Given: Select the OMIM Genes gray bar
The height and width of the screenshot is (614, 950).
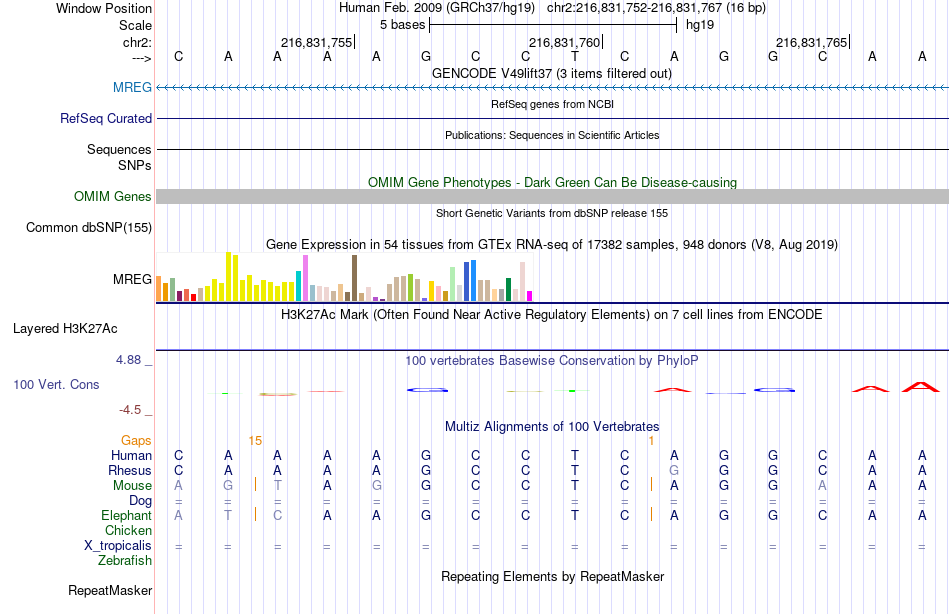Looking at the screenshot, I should pos(552,196).
